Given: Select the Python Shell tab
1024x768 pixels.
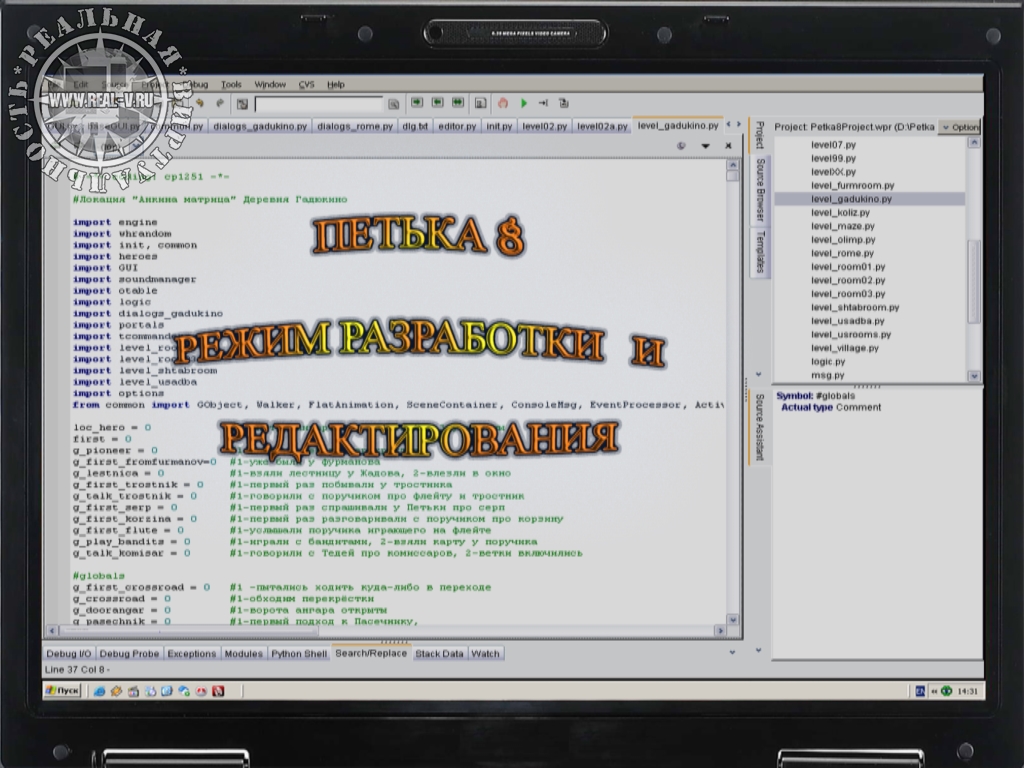Looking at the screenshot, I should (300, 654).
